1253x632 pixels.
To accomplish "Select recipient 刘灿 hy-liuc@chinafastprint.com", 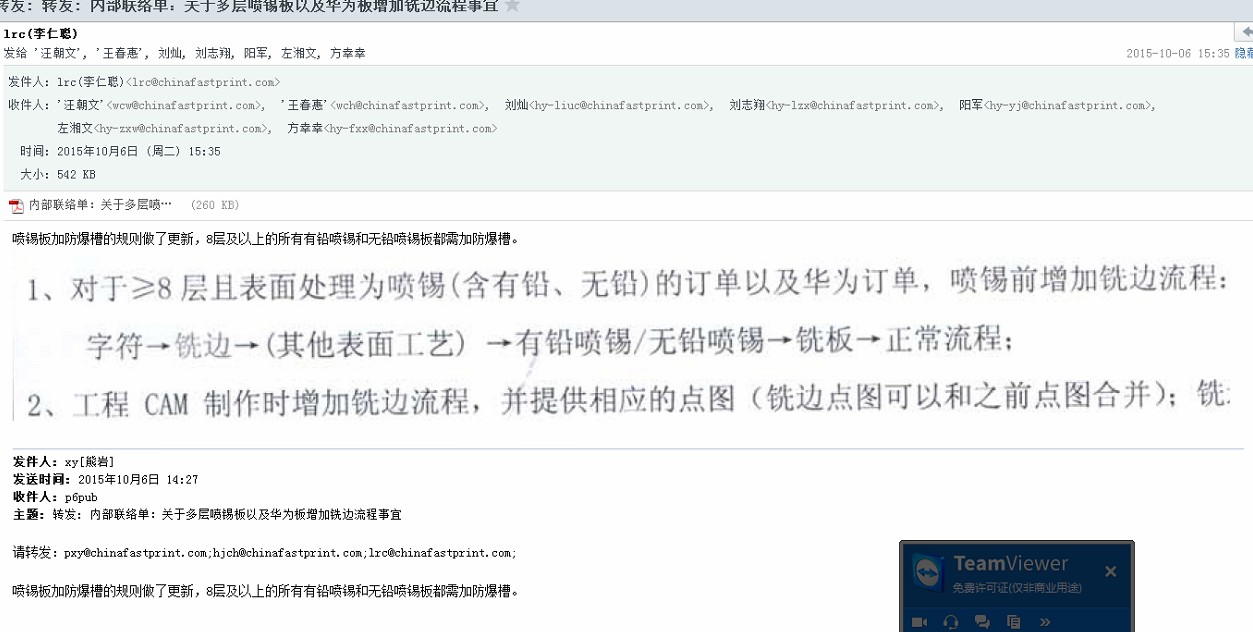I will 608,105.
